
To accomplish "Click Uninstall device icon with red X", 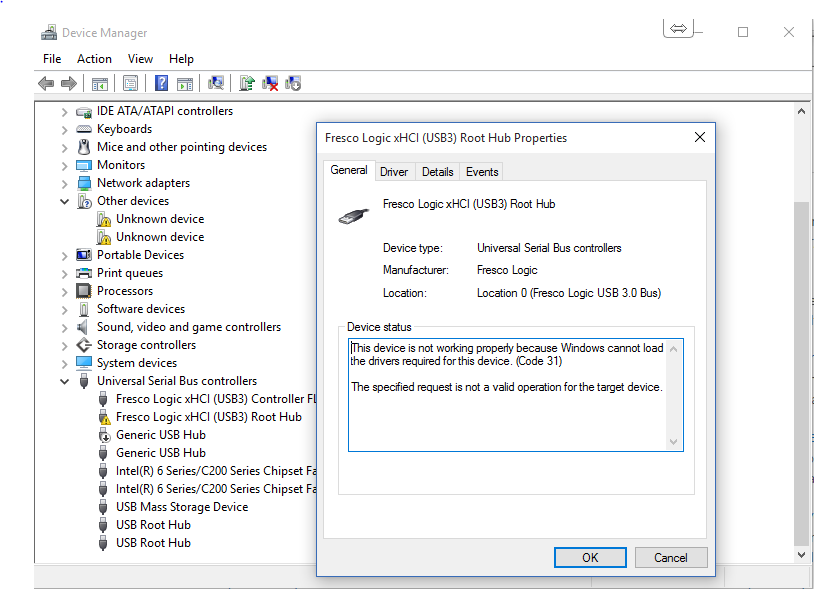I will point(270,83).
